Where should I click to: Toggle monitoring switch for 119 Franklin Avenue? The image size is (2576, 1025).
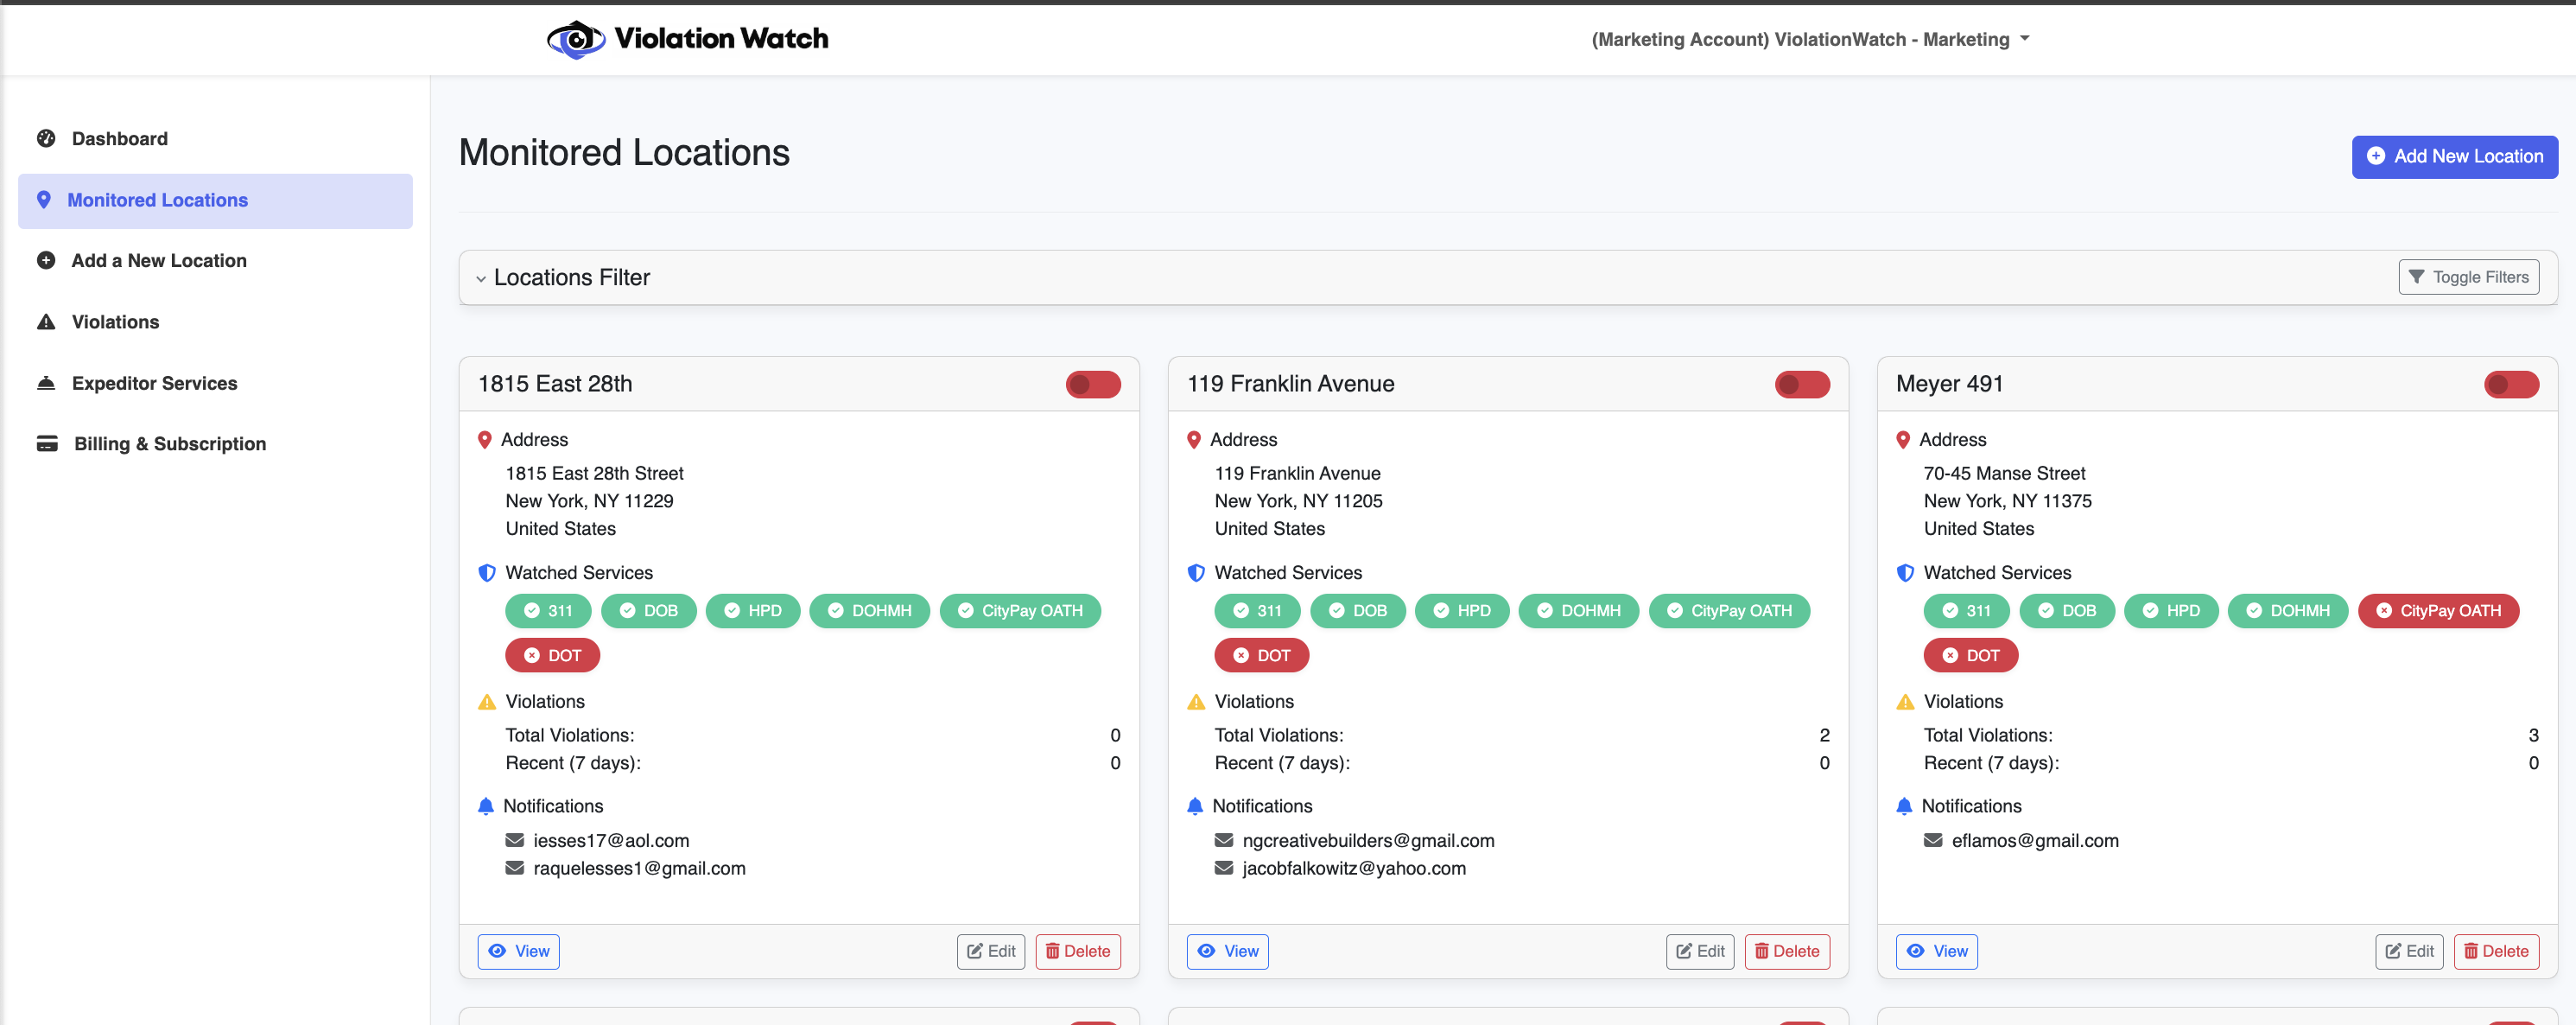coord(1802,384)
